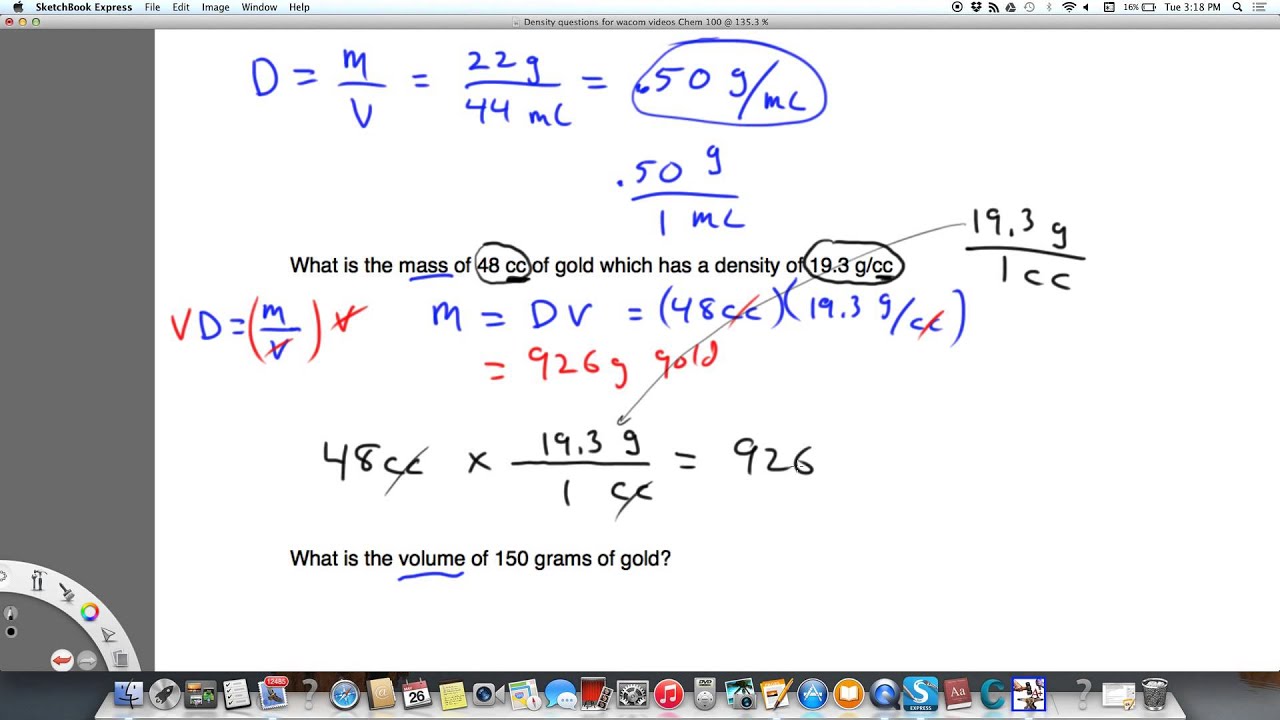Open the Help menu
Image resolution: width=1280 pixels, height=720 pixels.
[299, 7]
